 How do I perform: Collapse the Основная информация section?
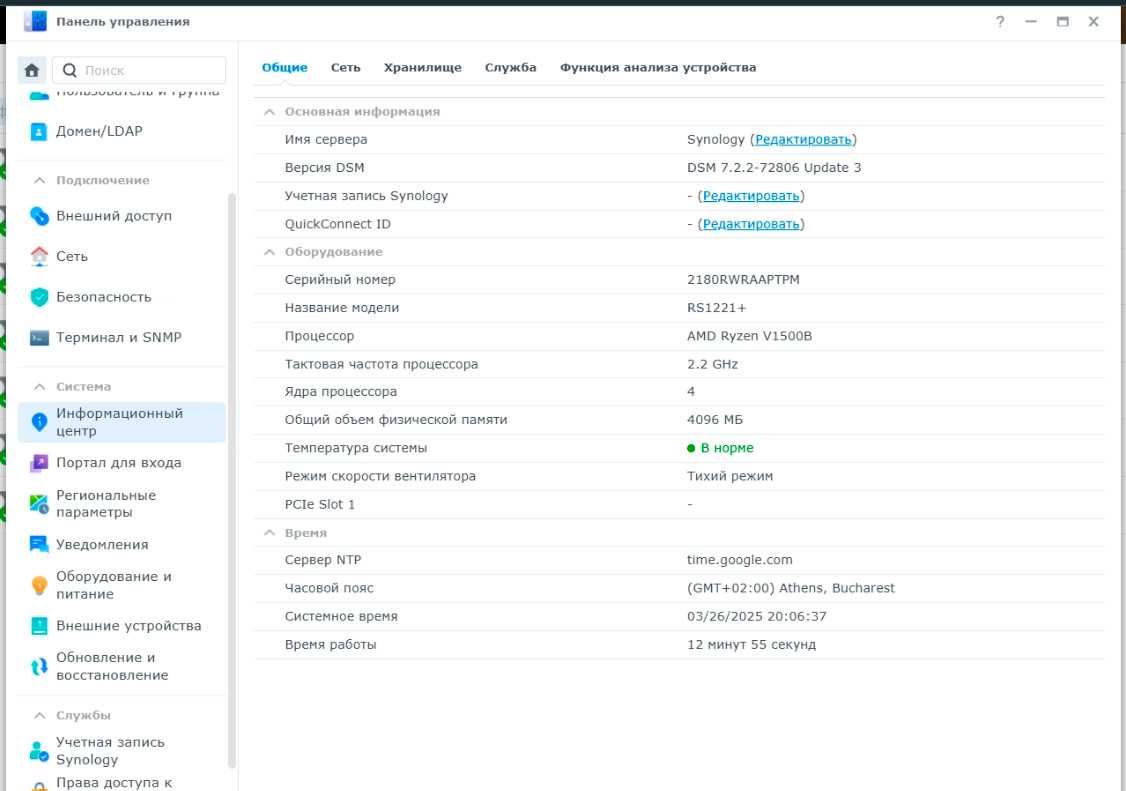(x=269, y=112)
